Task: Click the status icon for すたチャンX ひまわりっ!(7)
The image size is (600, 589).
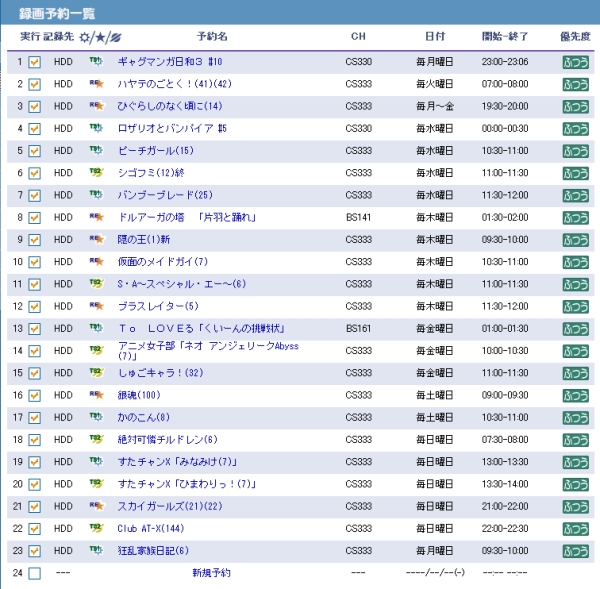Action: (96, 483)
